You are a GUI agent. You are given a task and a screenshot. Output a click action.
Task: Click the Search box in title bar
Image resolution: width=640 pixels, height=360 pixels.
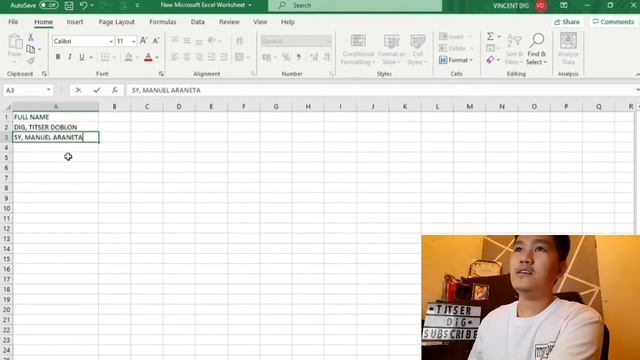(355, 5)
